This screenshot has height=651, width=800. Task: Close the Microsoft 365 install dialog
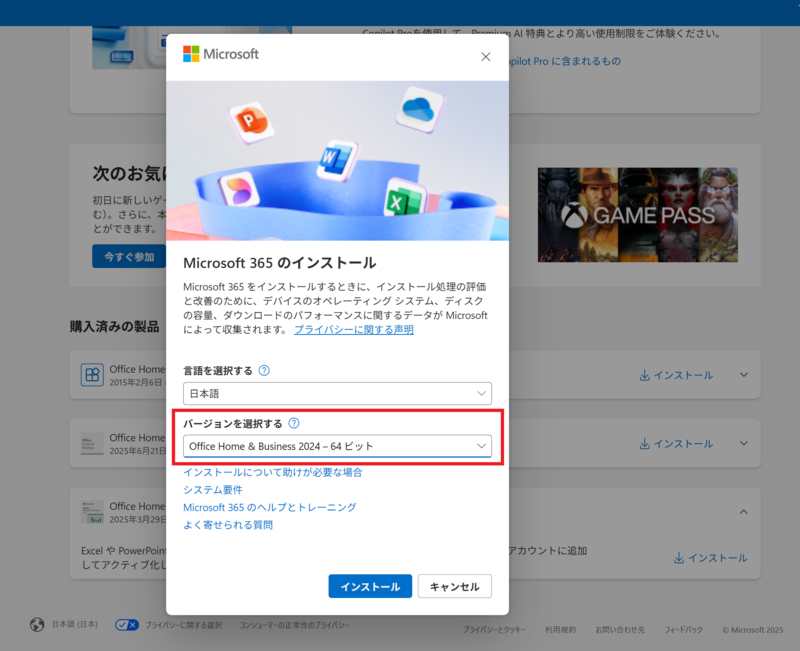tap(486, 57)
